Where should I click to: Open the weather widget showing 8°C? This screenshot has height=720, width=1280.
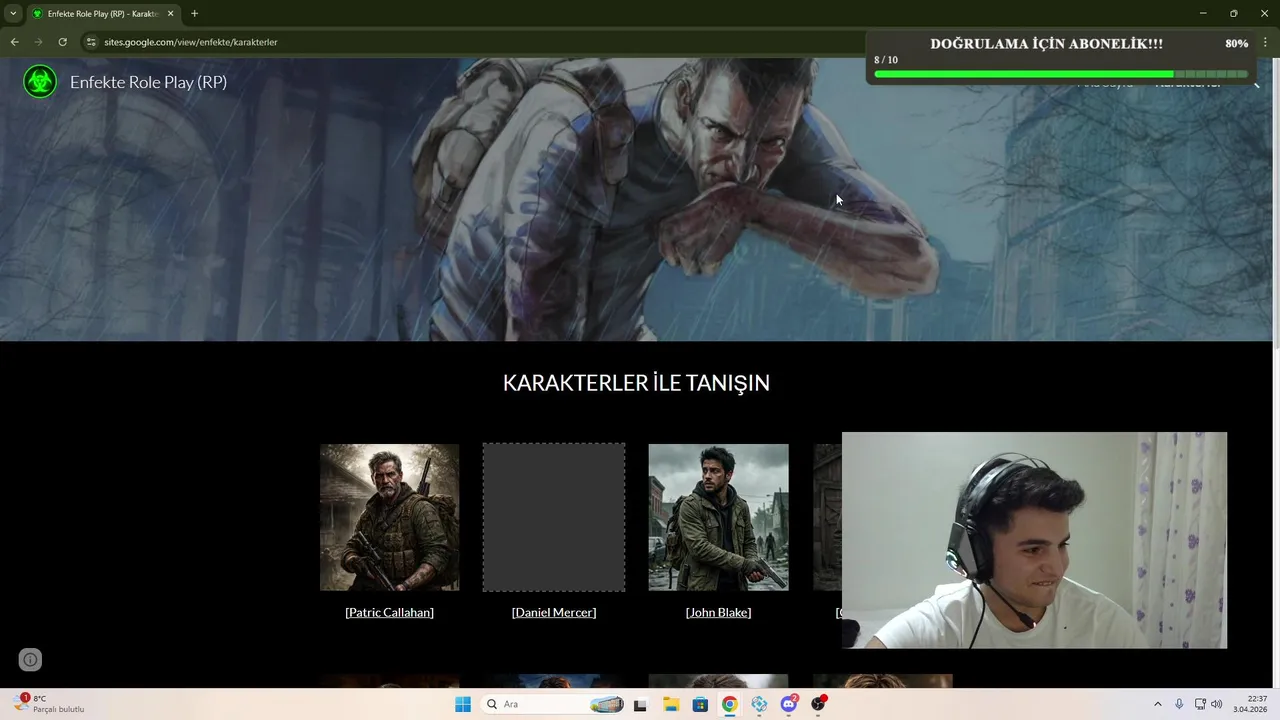[x=50, y=704]
